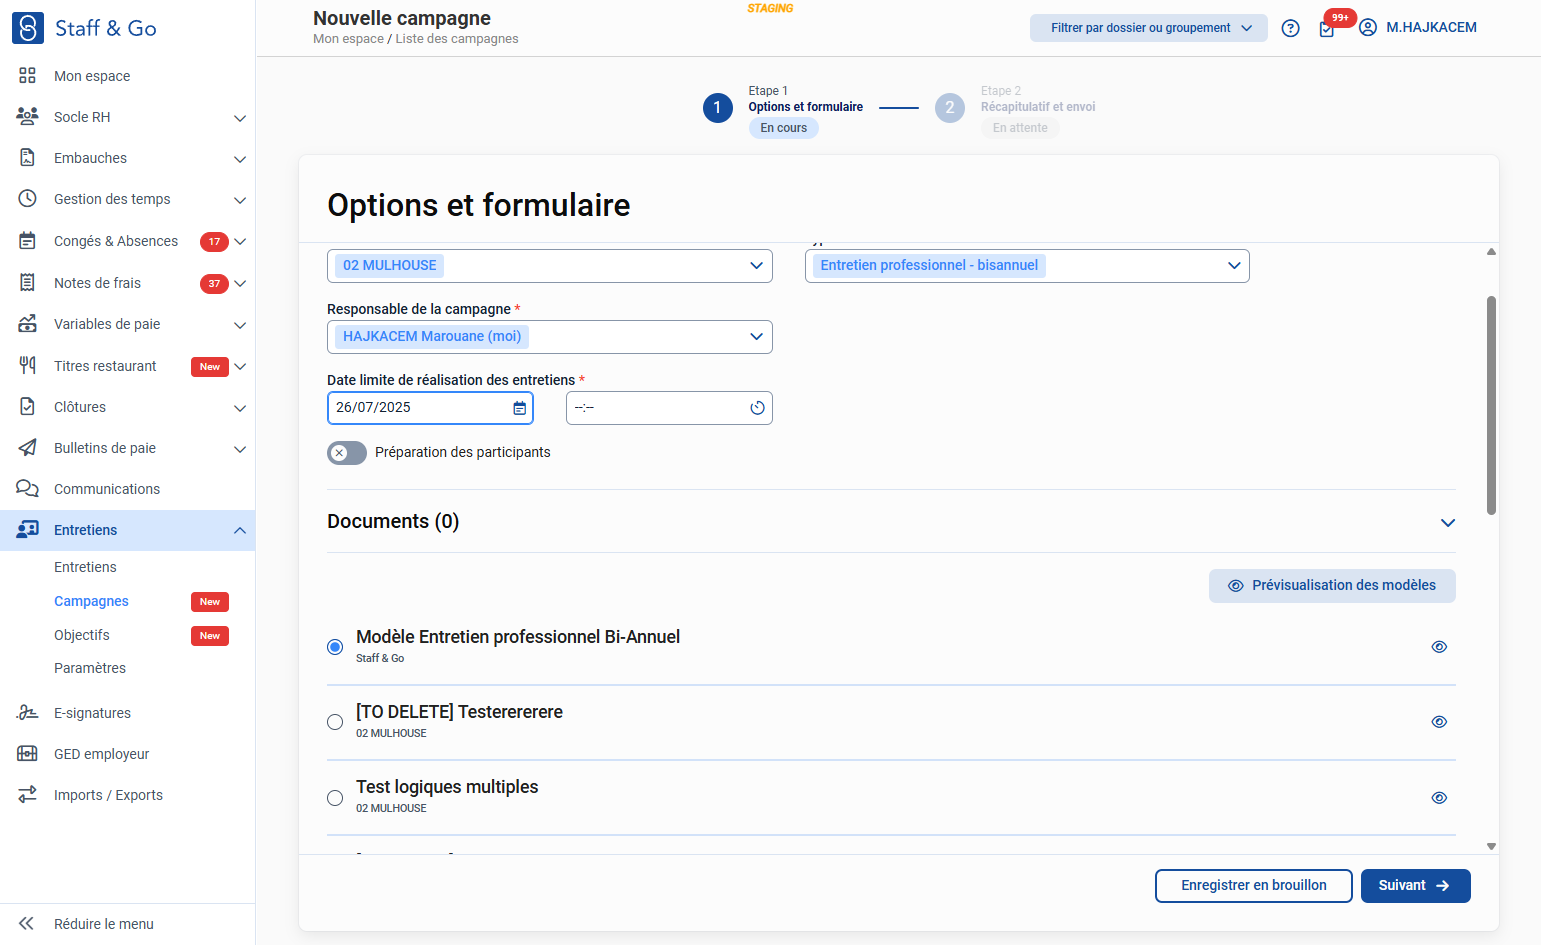Collapse the Entretiens menu chevron

tap(240, 530)
